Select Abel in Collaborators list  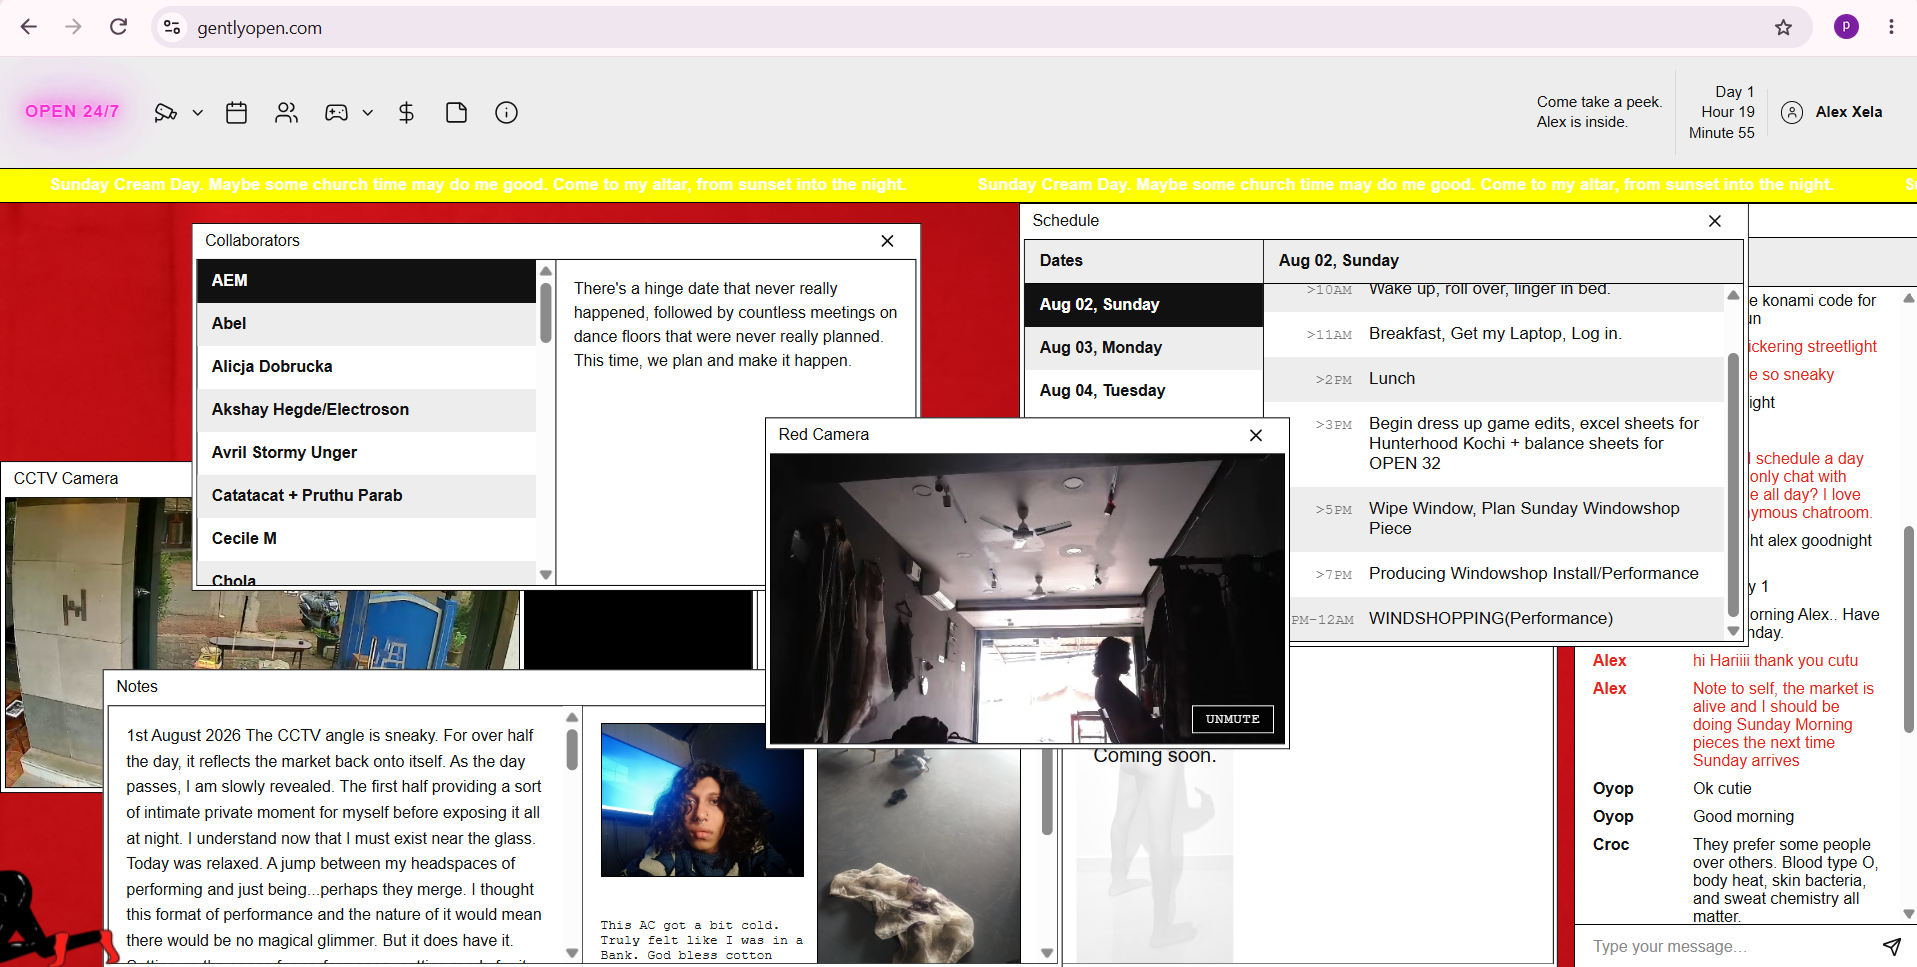tap(367, 323)
